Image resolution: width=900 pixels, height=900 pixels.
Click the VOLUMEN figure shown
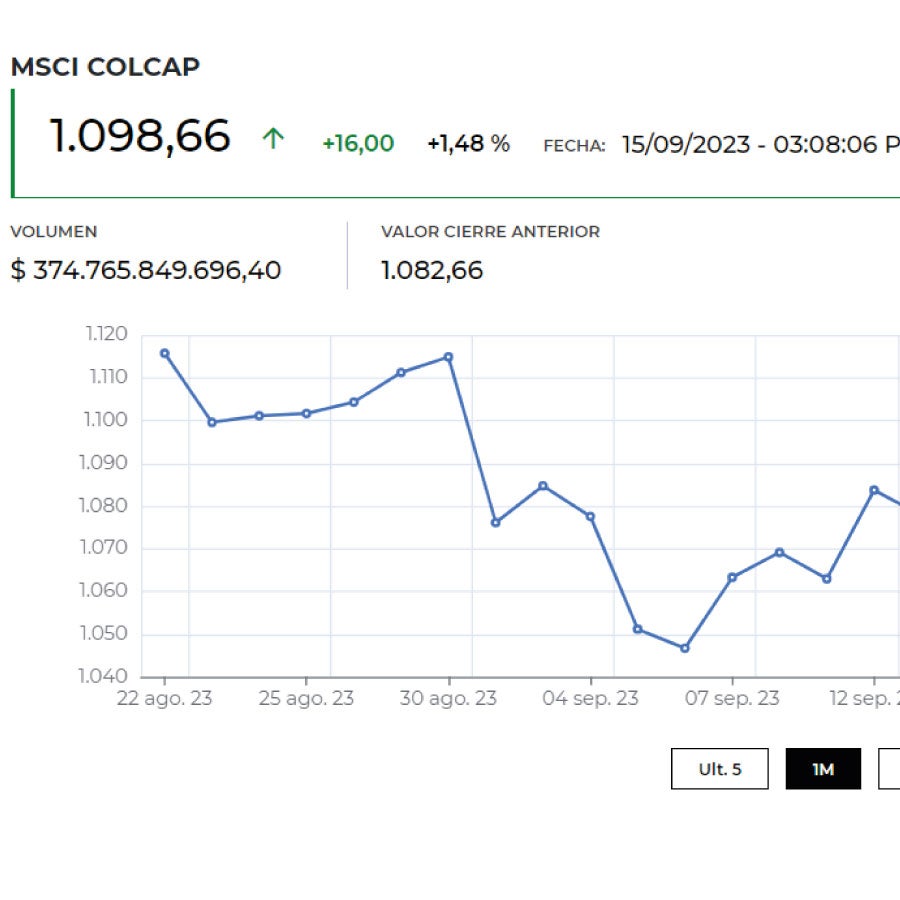[x=146, y=270]
